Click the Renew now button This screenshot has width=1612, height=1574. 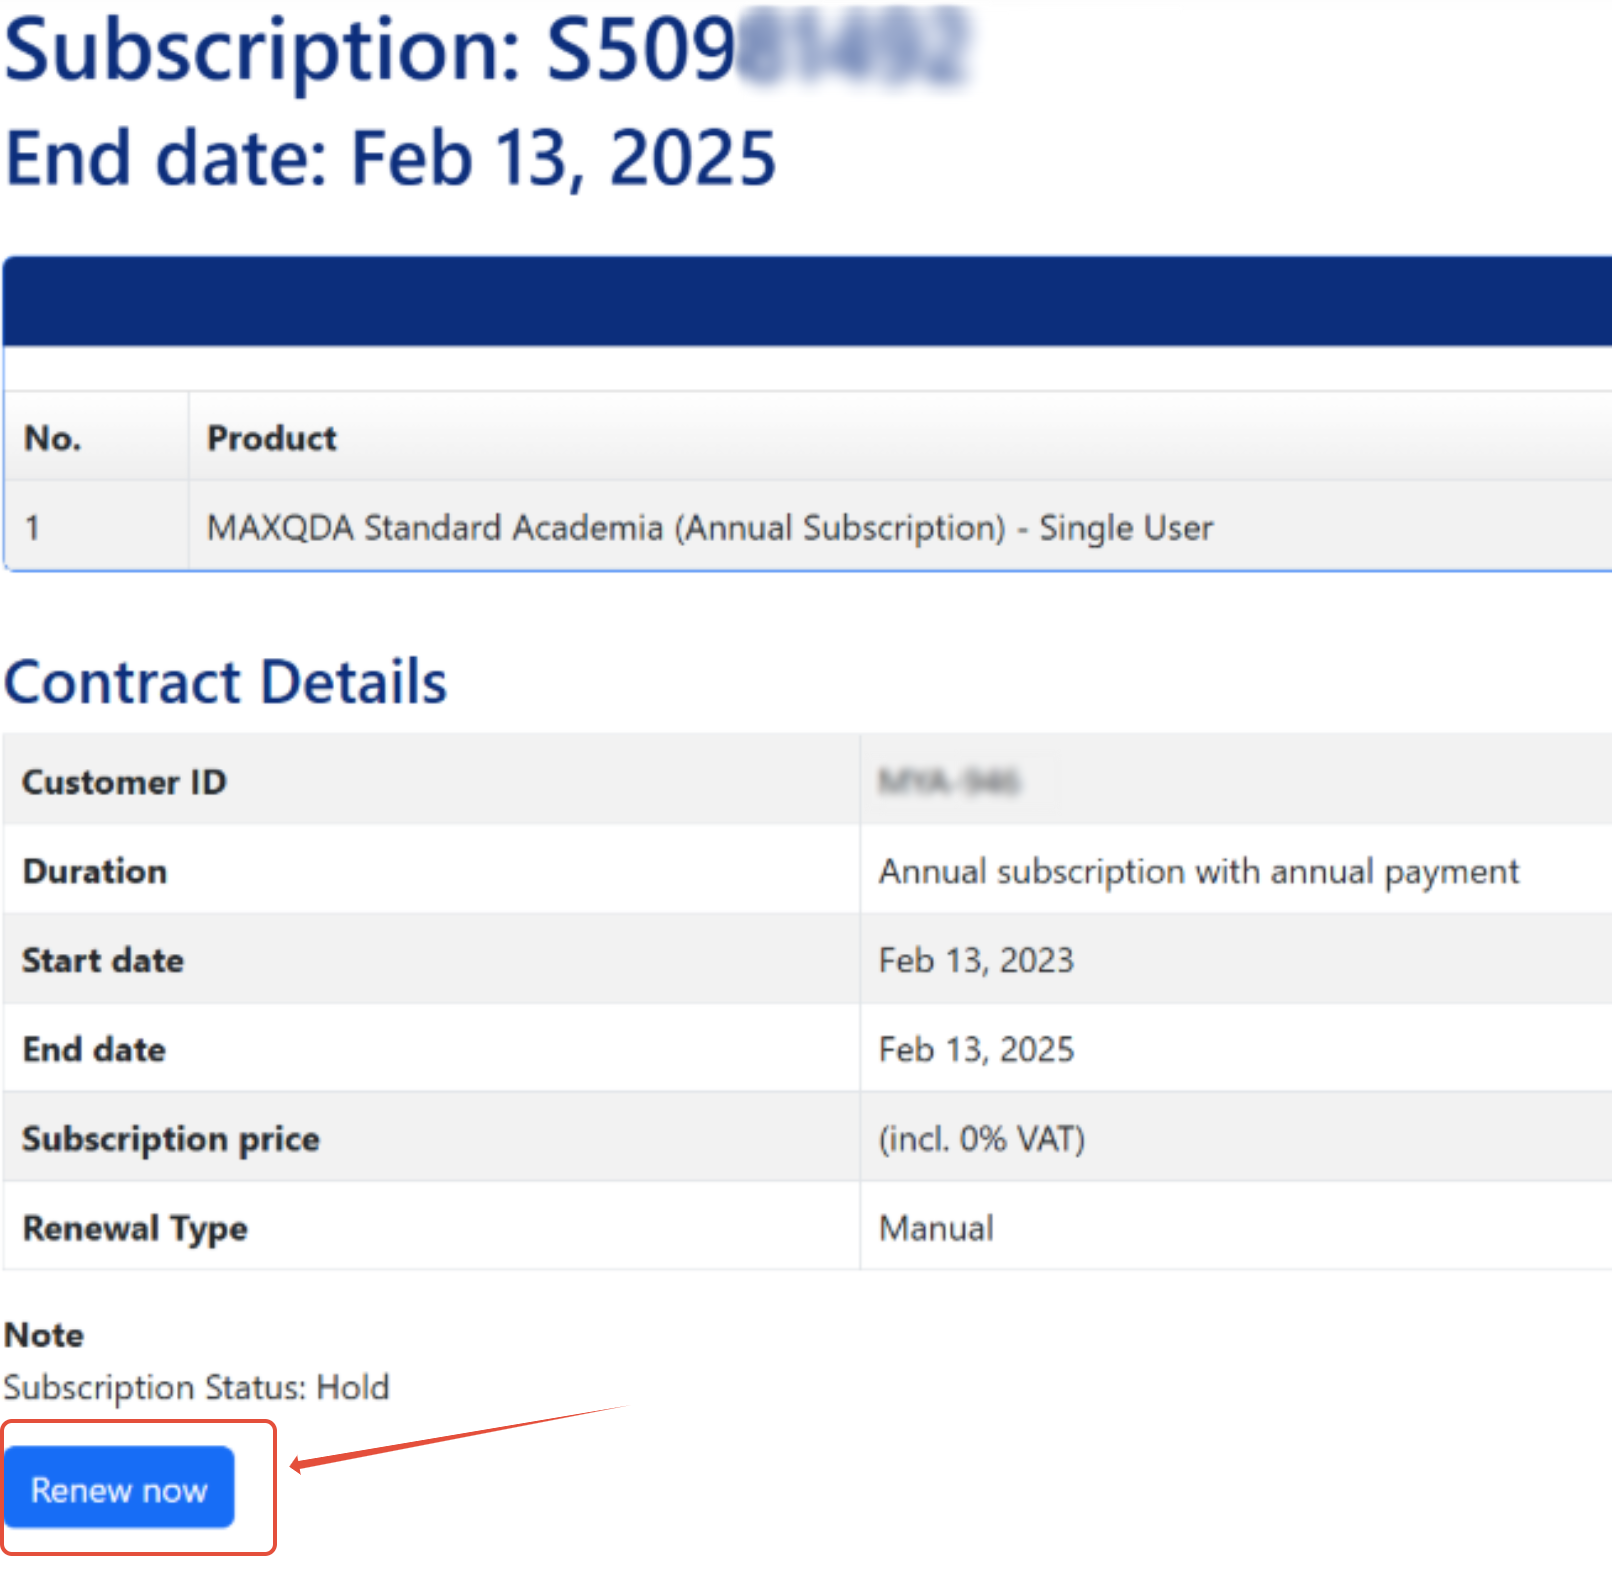[119, 1487]
